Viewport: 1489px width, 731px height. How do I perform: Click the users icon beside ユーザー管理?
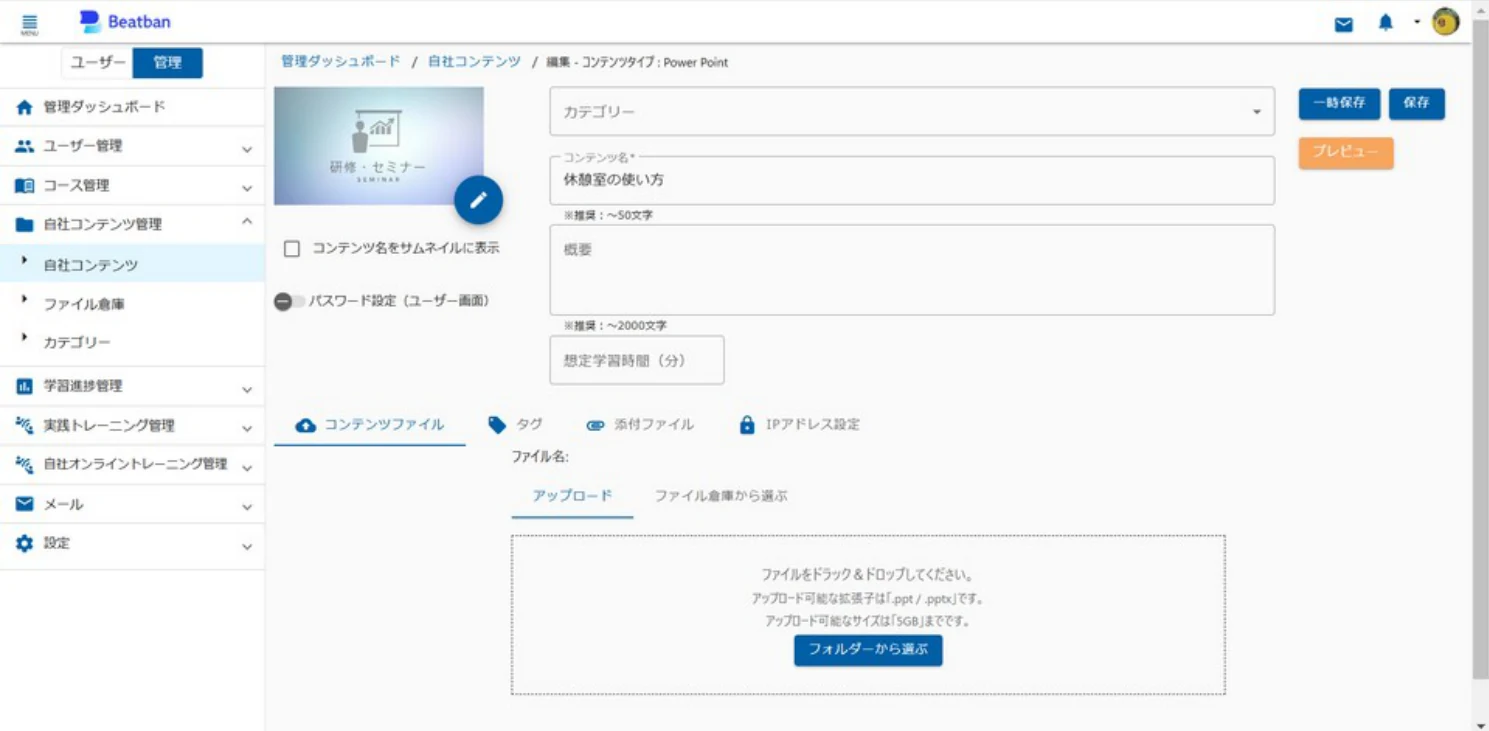click(25, 146)
